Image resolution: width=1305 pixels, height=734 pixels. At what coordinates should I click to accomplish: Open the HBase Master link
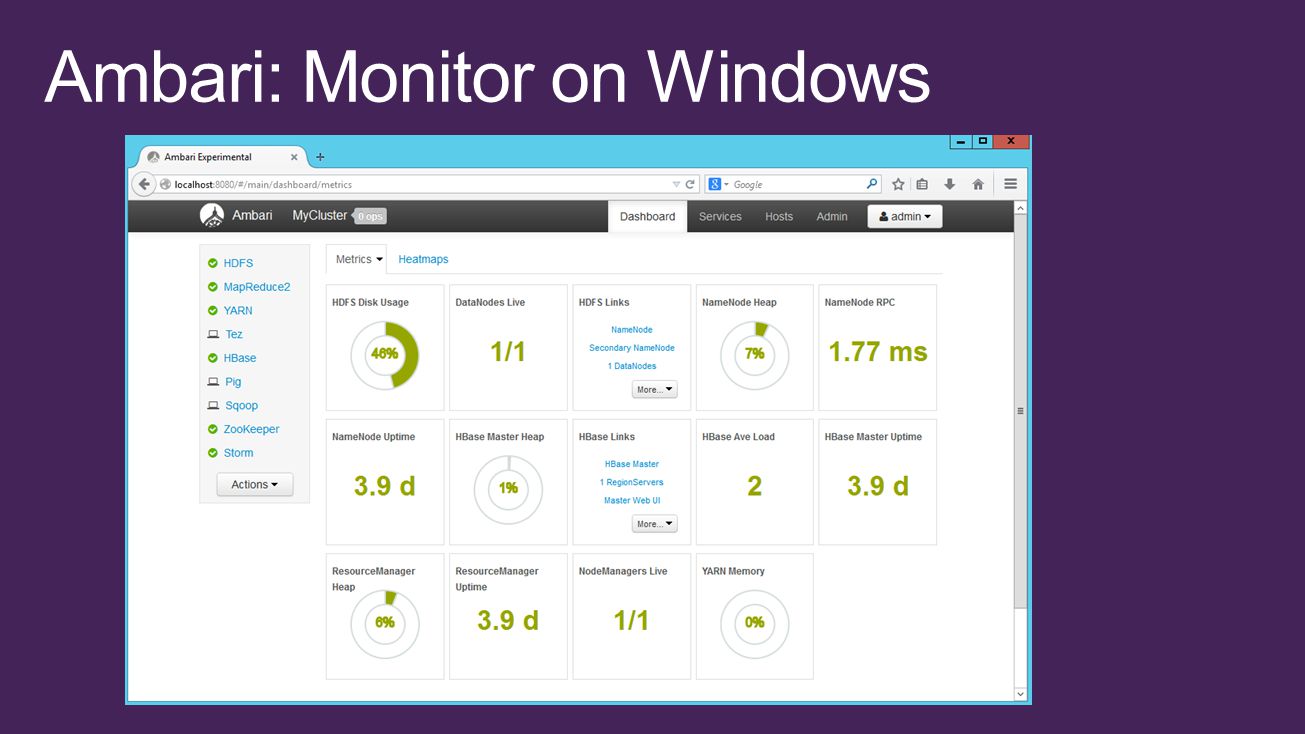coord(632,464)
